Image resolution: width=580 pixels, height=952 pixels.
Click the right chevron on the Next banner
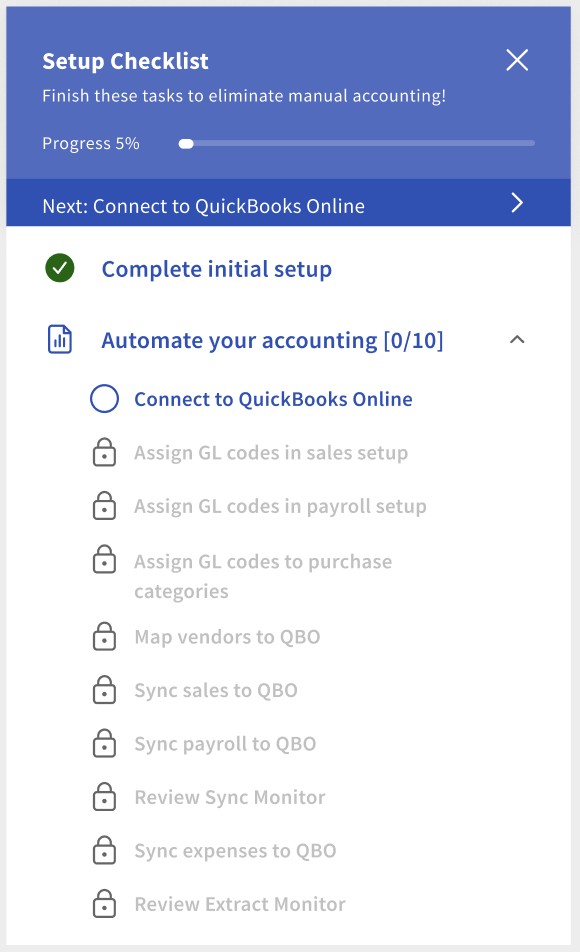click(x=517, y=202)
